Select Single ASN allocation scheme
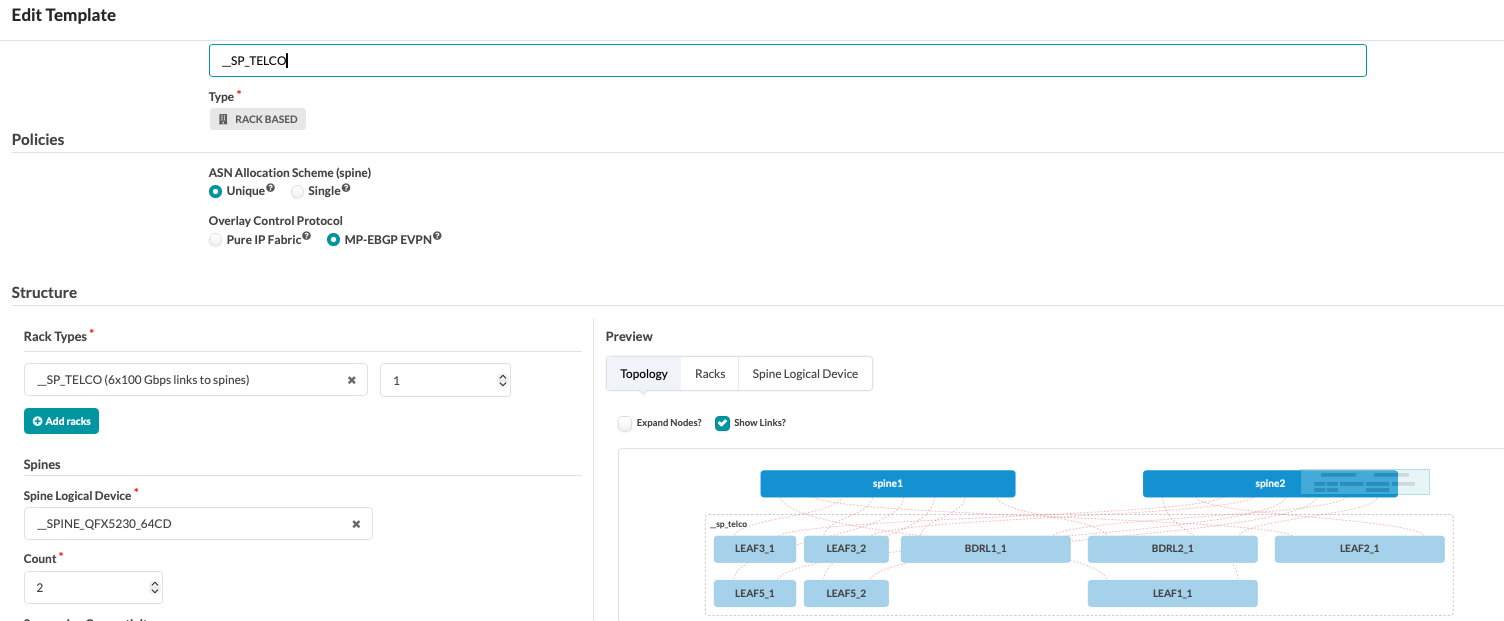 [x=297, y=191]
